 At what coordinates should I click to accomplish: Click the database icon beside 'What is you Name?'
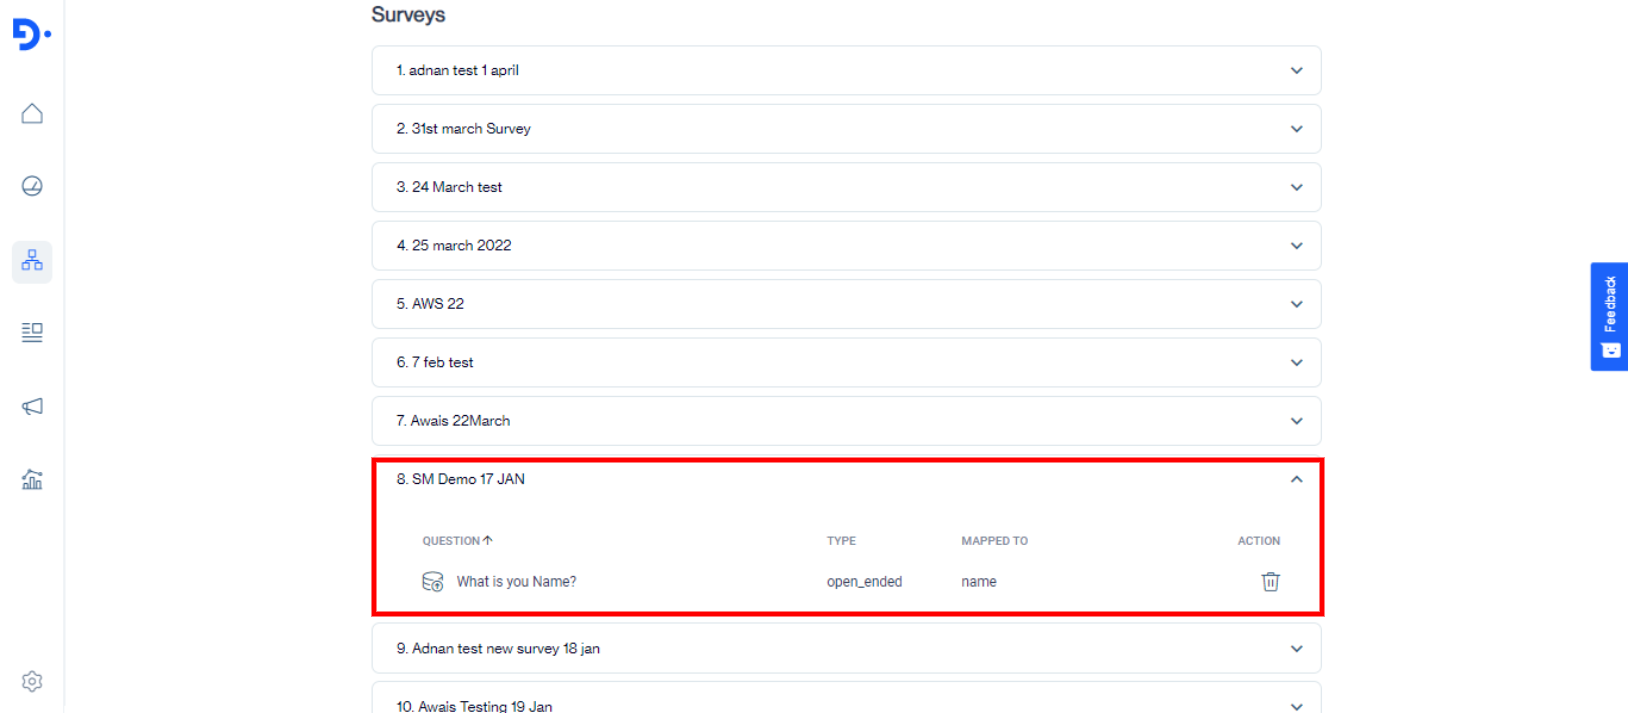click(432, 582)
